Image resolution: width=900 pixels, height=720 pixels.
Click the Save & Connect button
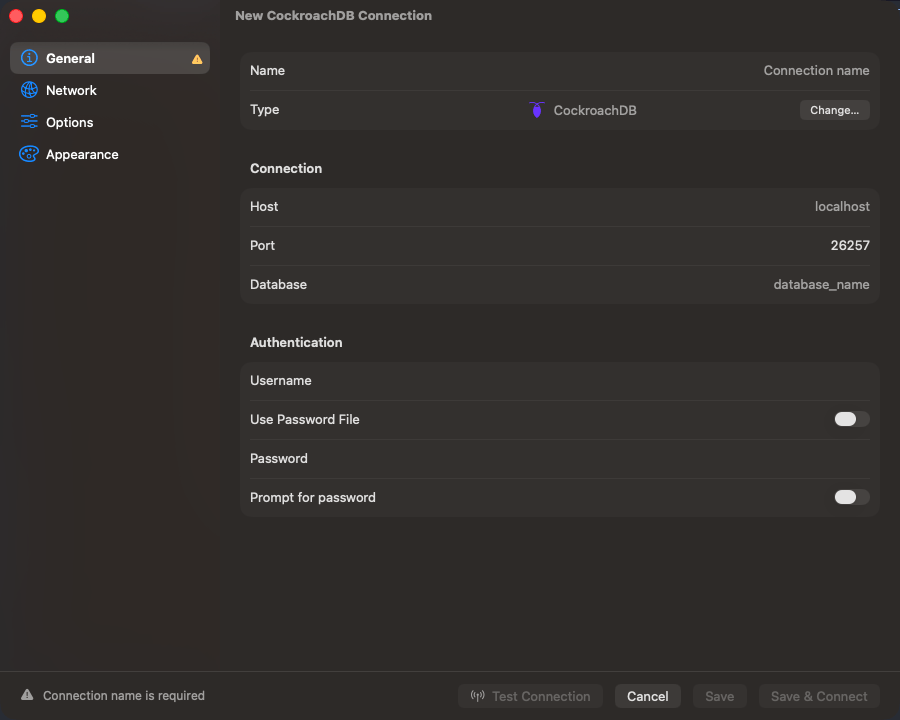pyautogui.click(x=819, y=696)
